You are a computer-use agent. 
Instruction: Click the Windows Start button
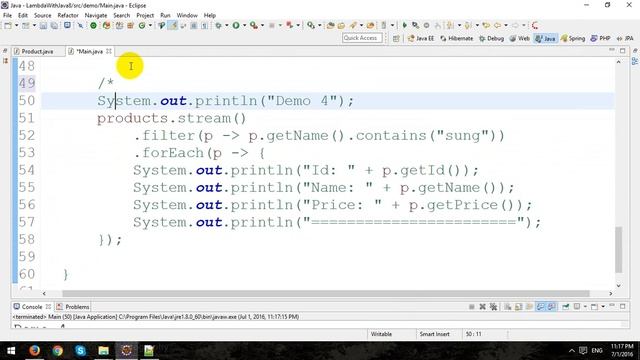(x=11, y=350)
